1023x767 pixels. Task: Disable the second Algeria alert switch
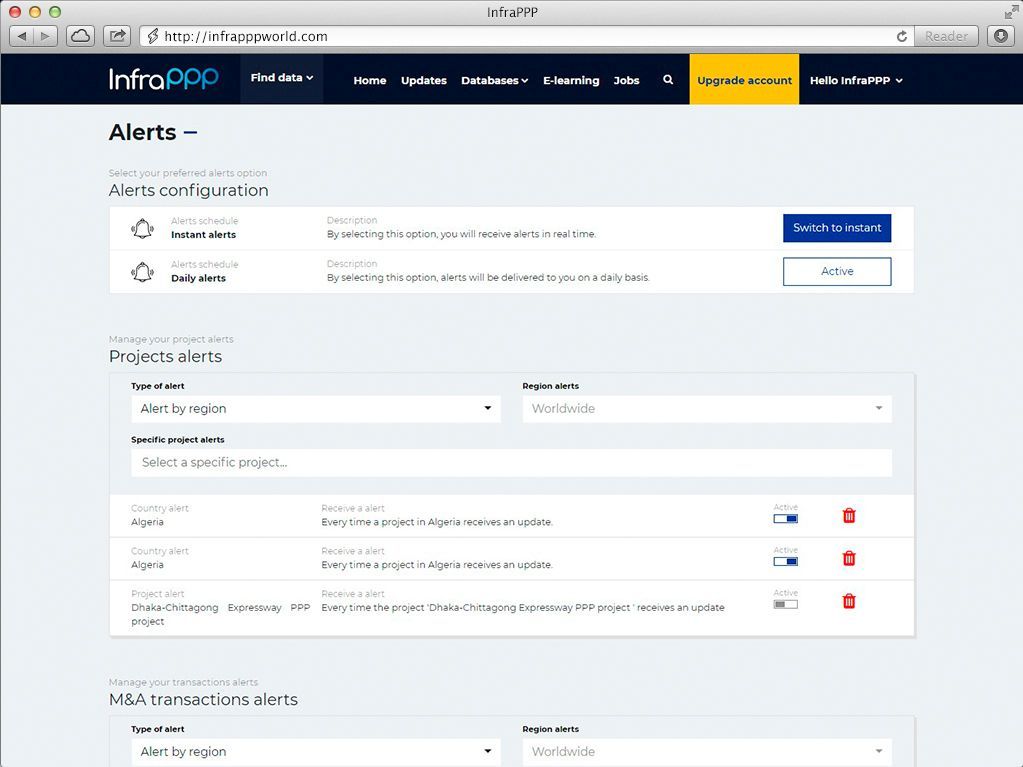tap(785, 562)
